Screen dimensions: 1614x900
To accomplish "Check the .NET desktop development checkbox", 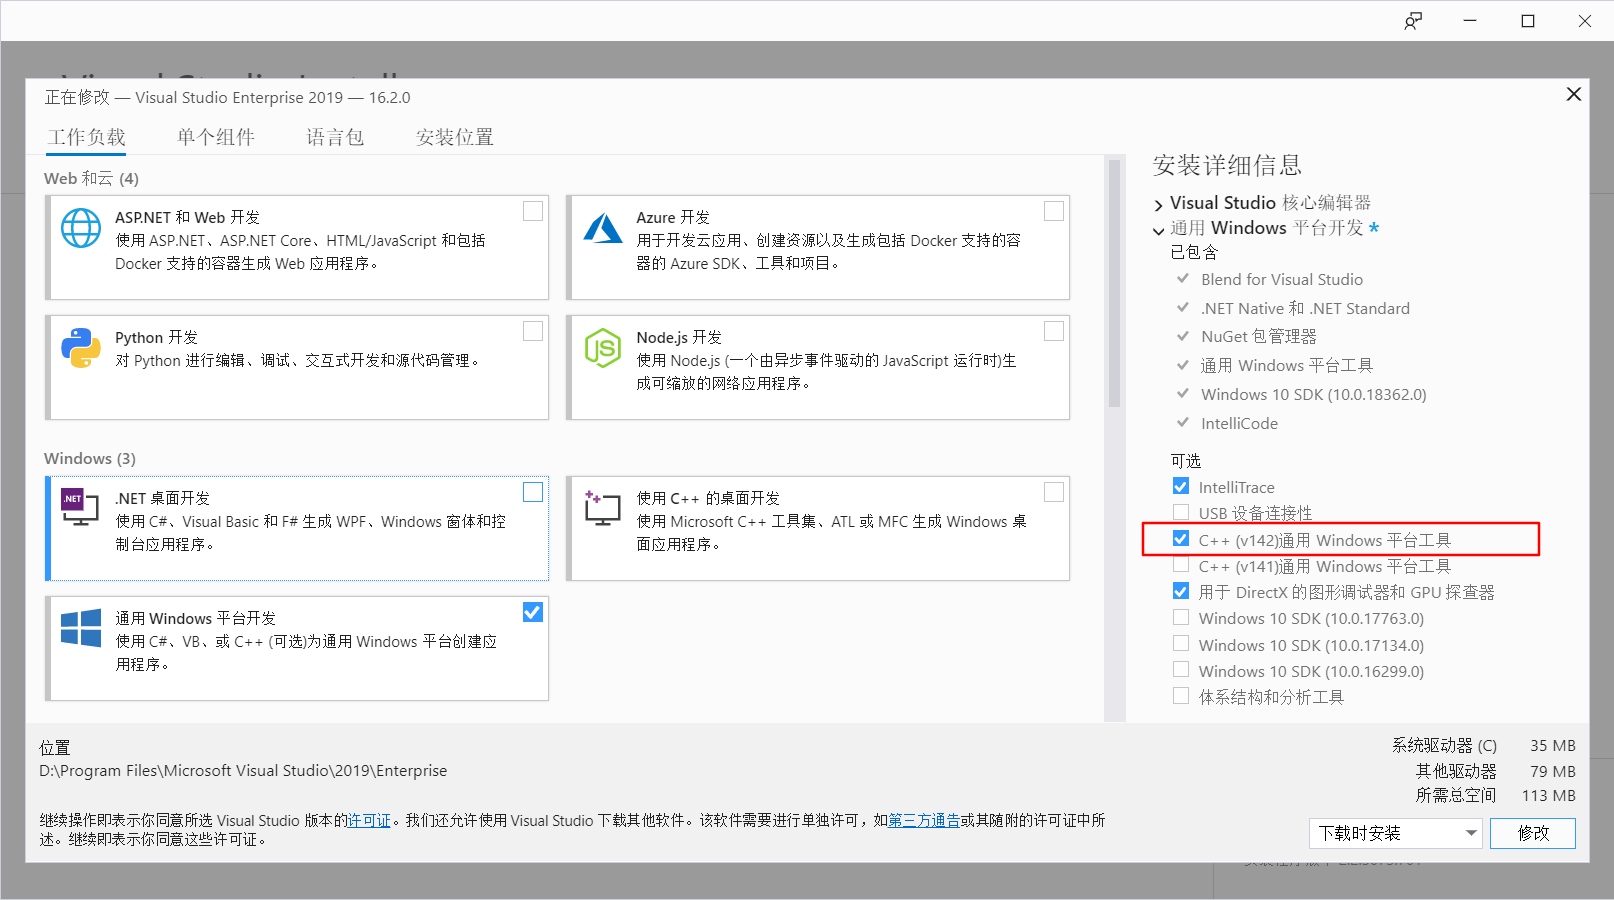I will coord(533,492).
